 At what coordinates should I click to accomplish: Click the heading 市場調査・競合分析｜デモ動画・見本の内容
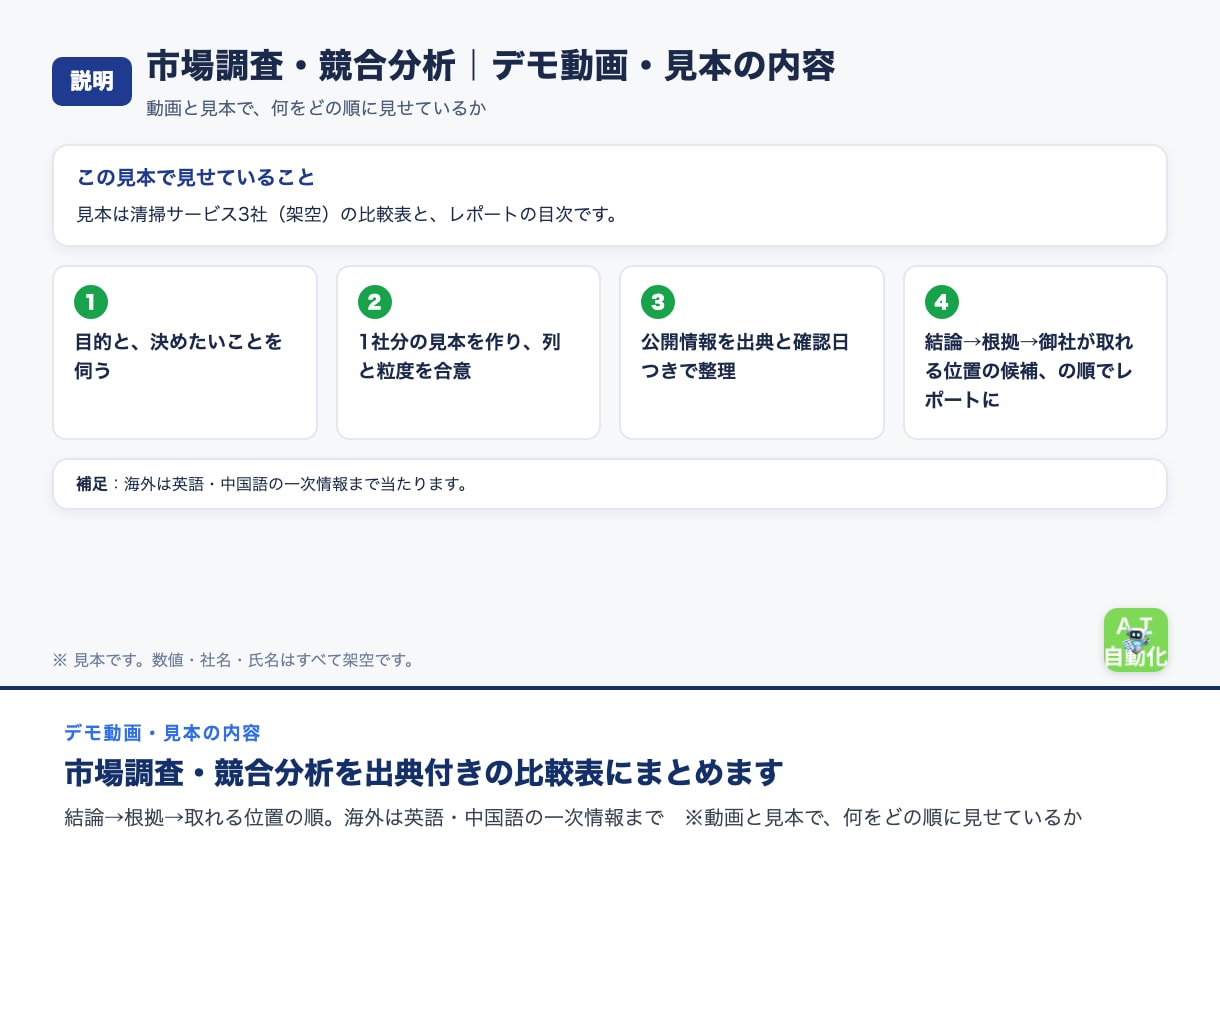click(491, 66)
